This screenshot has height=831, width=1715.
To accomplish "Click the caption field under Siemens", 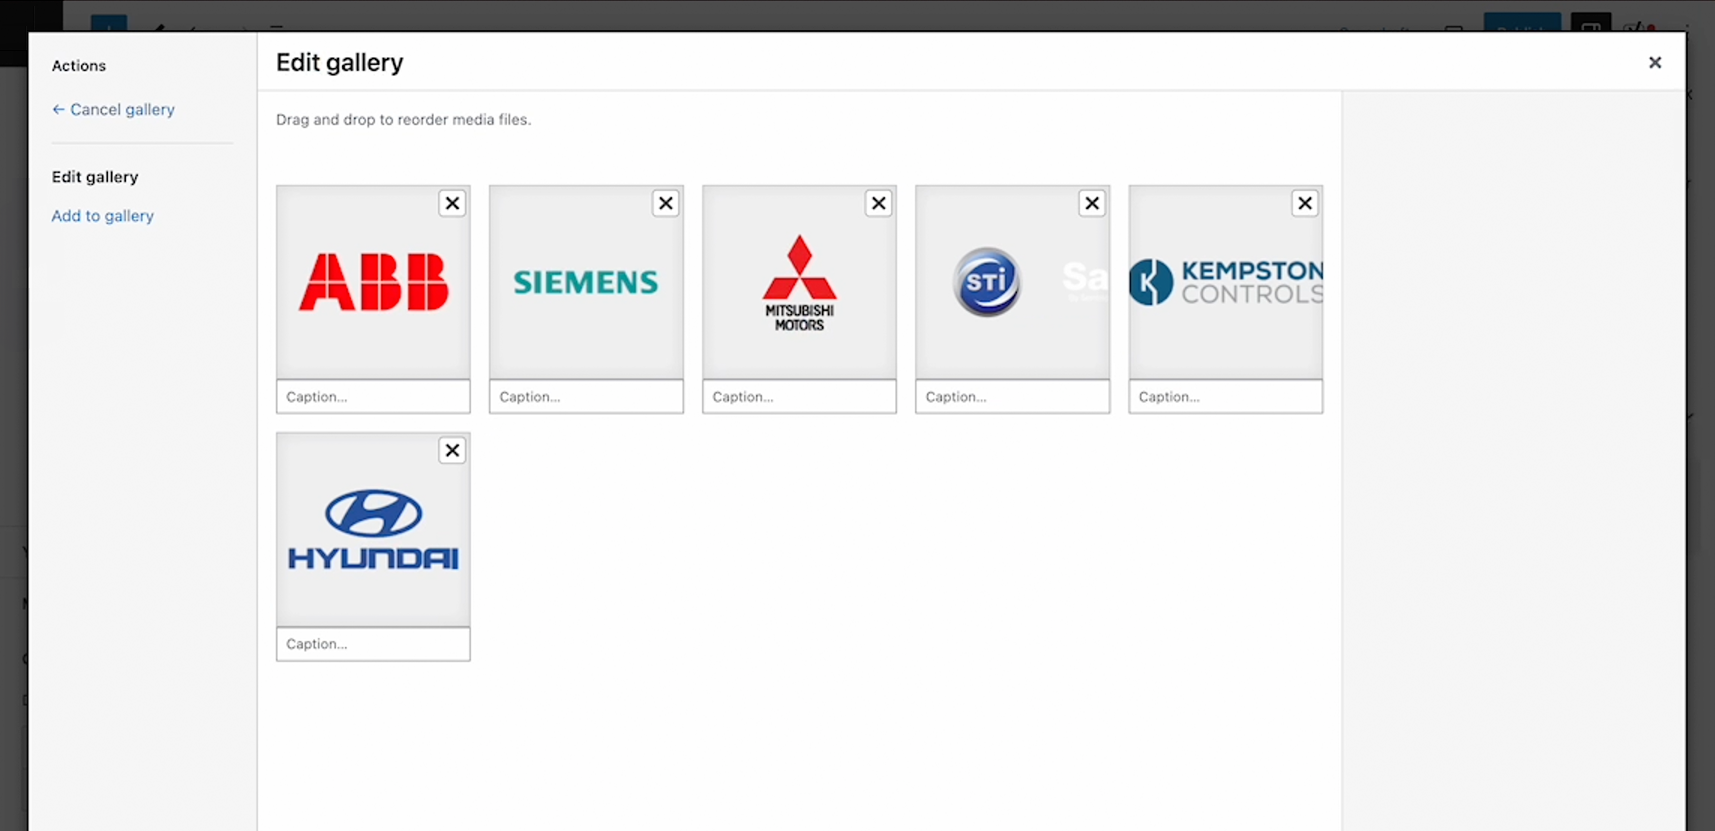I will pyautogui.click(x=586, y=396).
